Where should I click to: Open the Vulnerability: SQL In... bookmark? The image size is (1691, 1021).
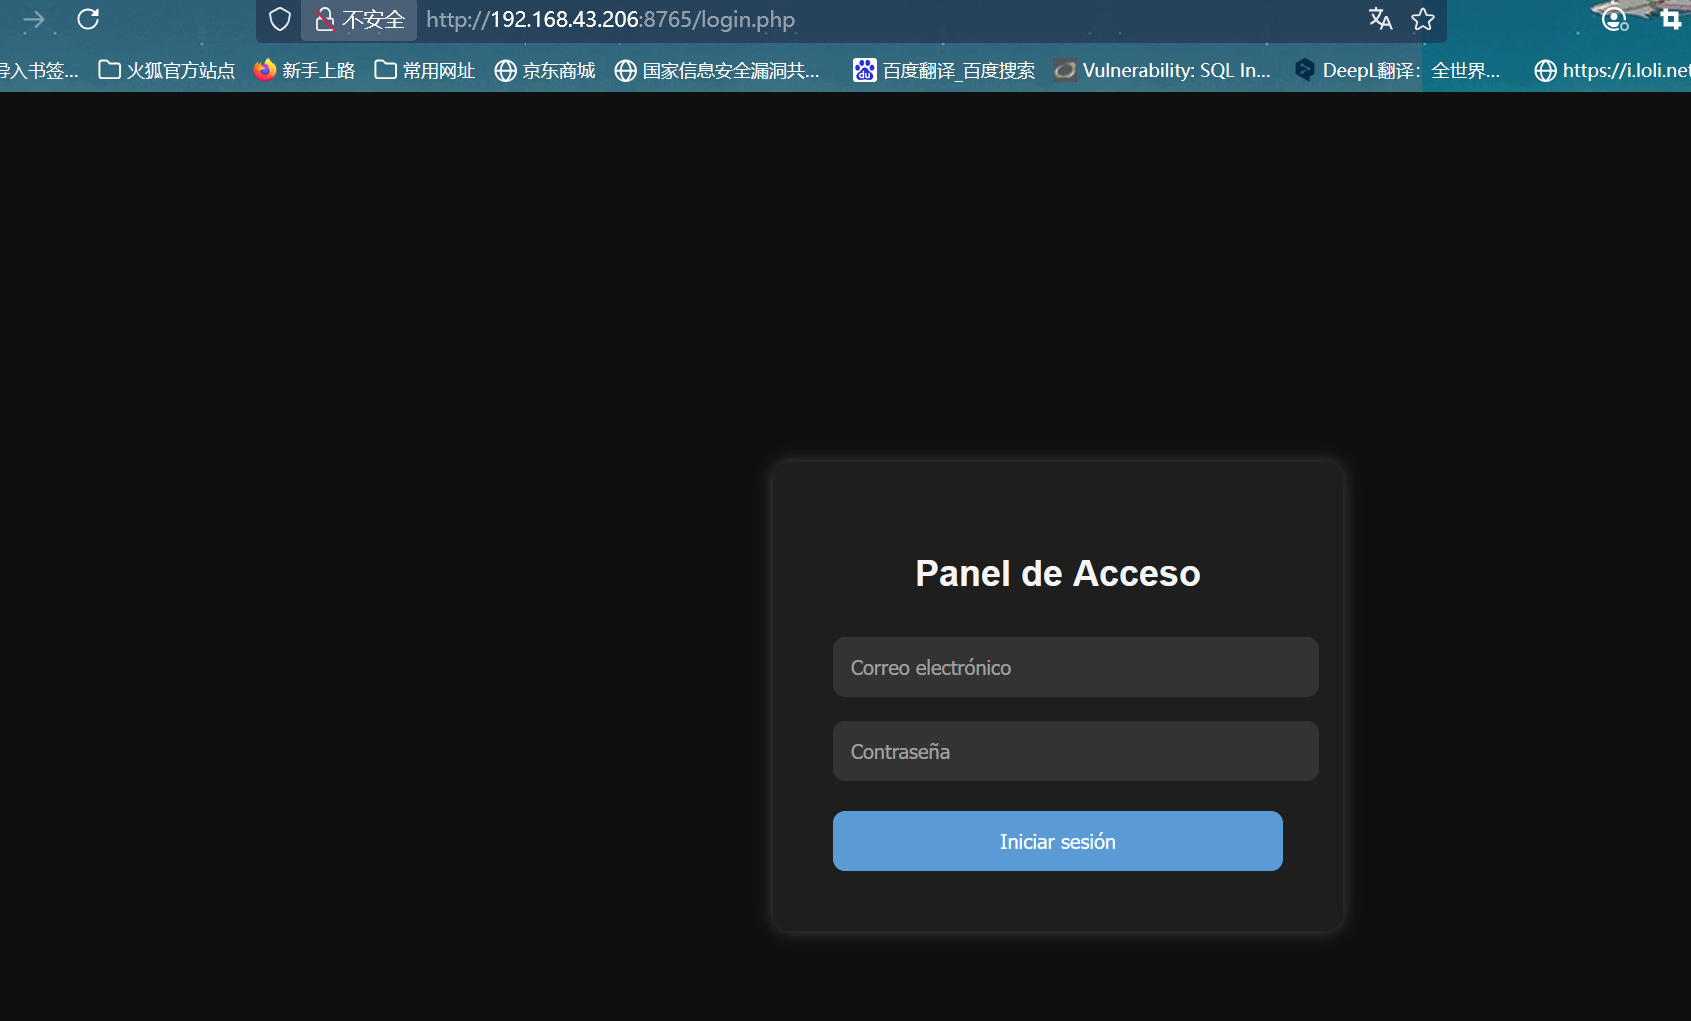pyautogui.click(x=1163, y=70)
